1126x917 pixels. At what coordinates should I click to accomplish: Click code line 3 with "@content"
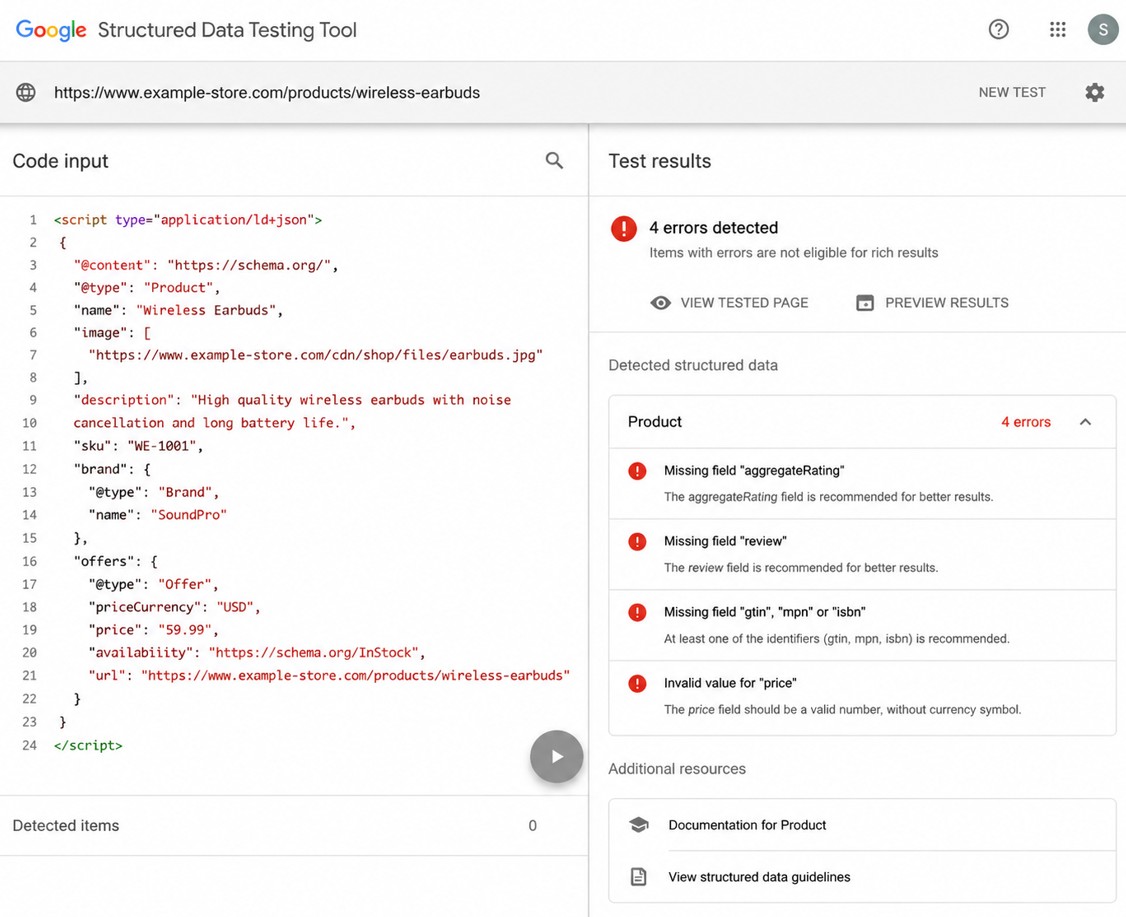point(205,265)
